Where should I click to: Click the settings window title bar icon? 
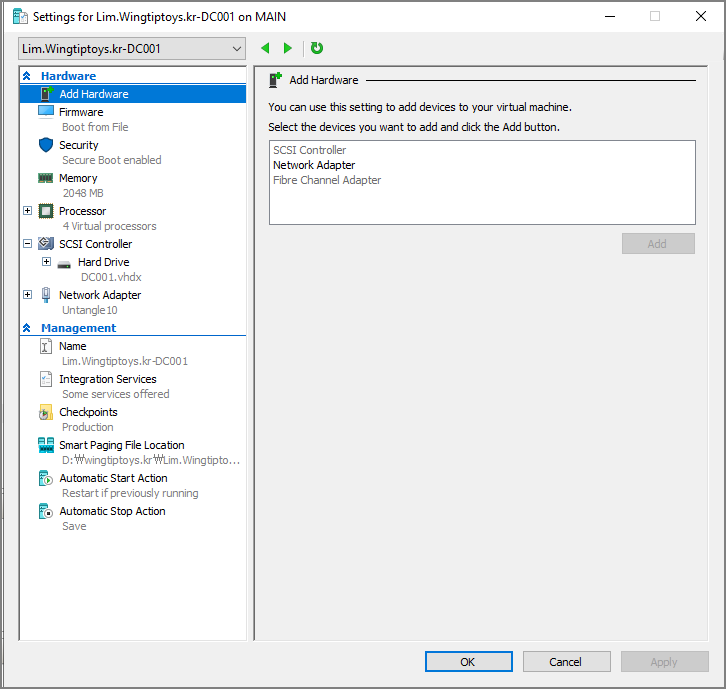coord(20,17)
